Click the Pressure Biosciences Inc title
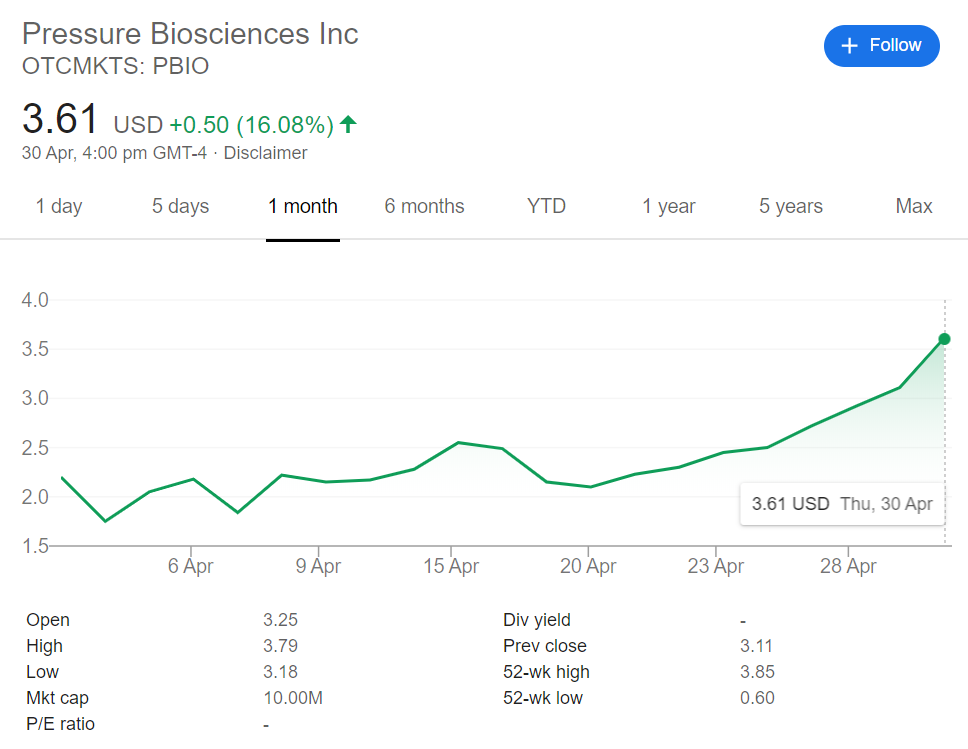 pyautogui.click(x=190, y=33)
